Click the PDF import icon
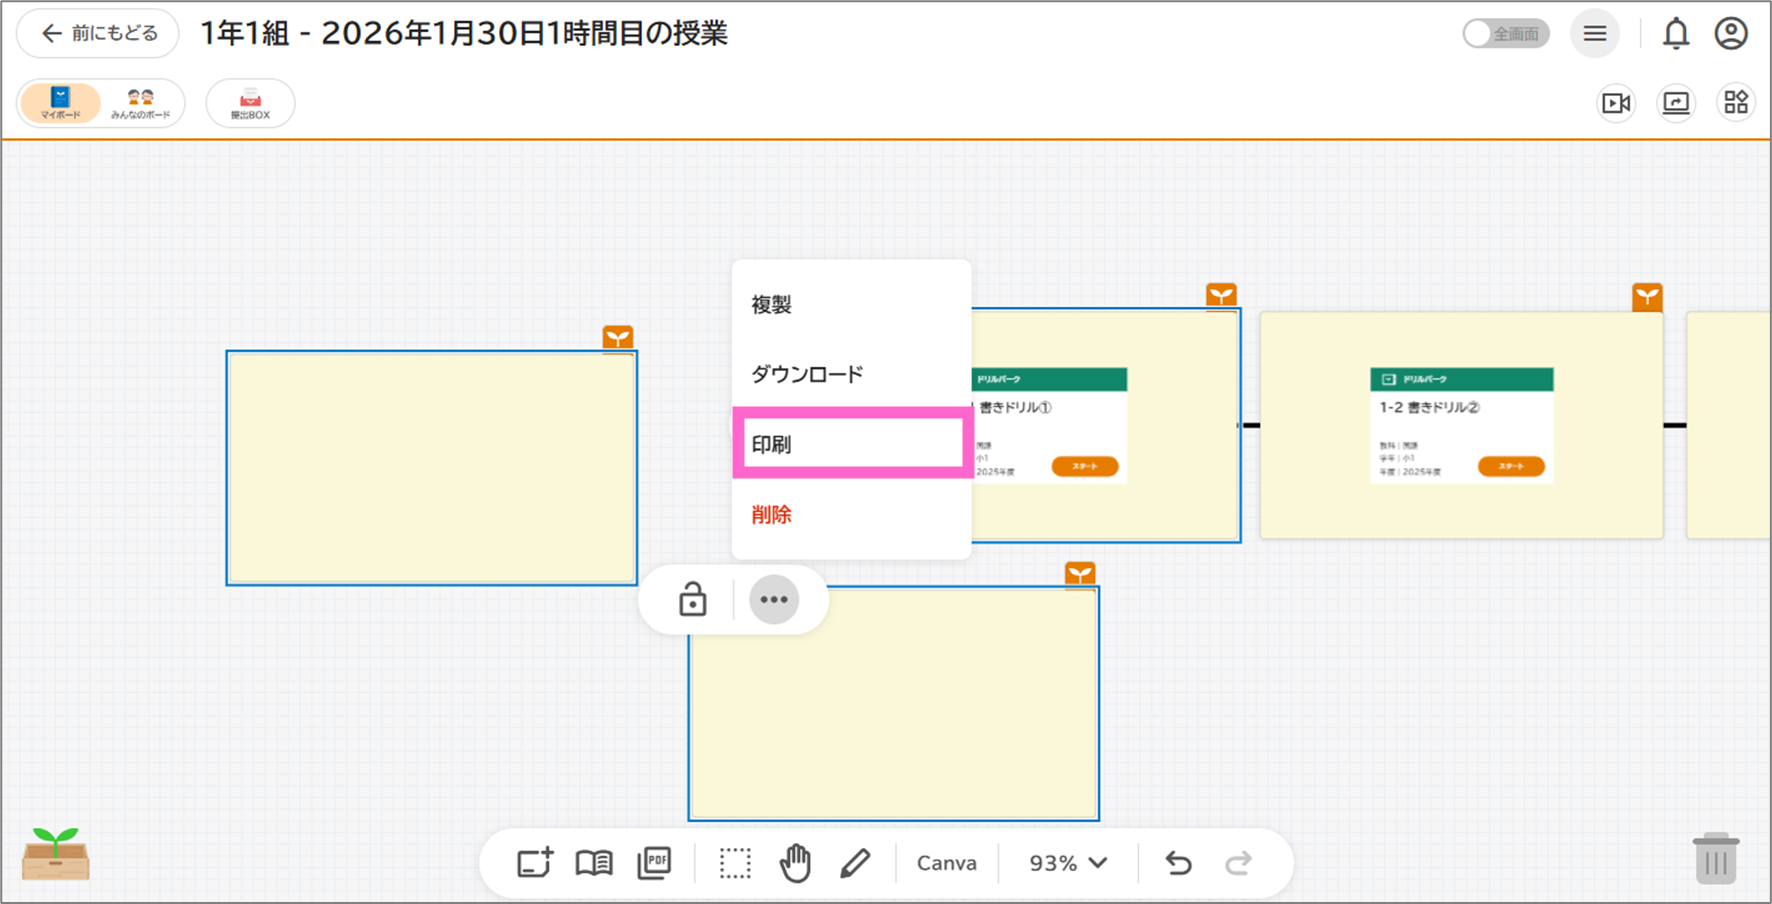Viewport: 1772px width, 904px height. point(654,862)
